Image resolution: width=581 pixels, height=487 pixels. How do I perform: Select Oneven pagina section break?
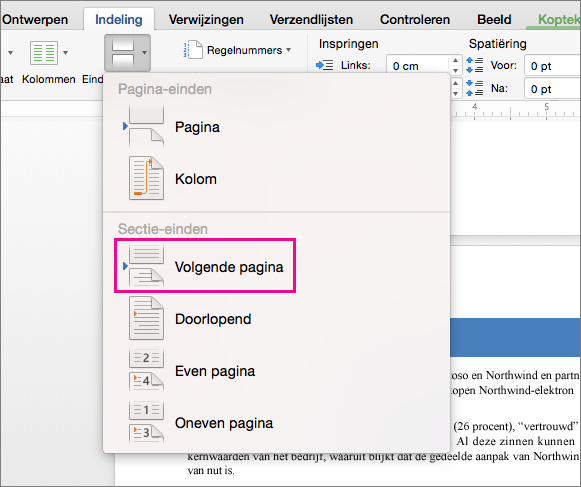point(276,423)
